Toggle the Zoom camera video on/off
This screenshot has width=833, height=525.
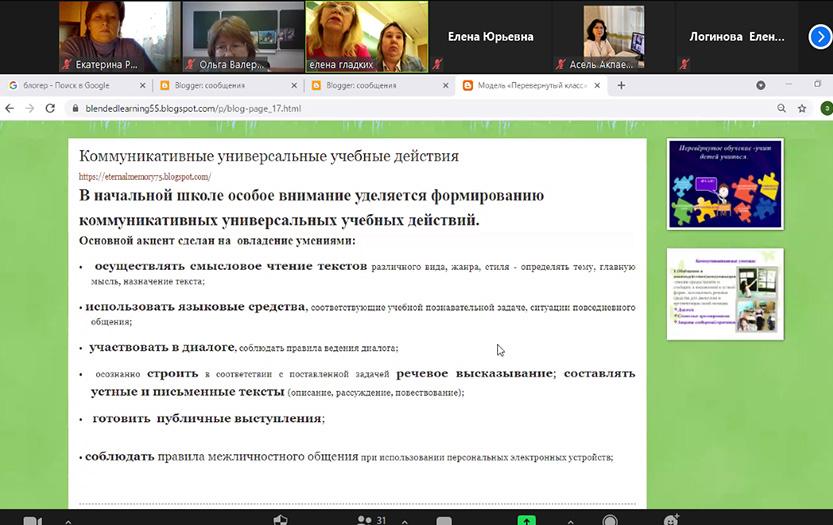(31, 520)
